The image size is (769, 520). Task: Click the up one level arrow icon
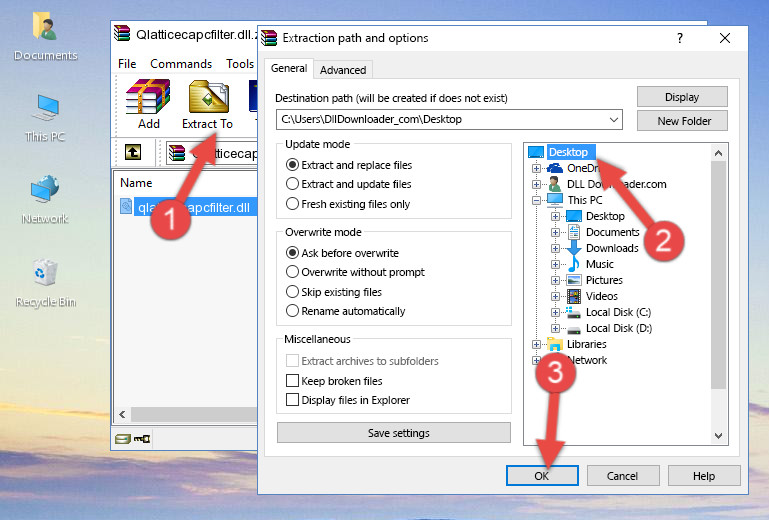point(133,153)
